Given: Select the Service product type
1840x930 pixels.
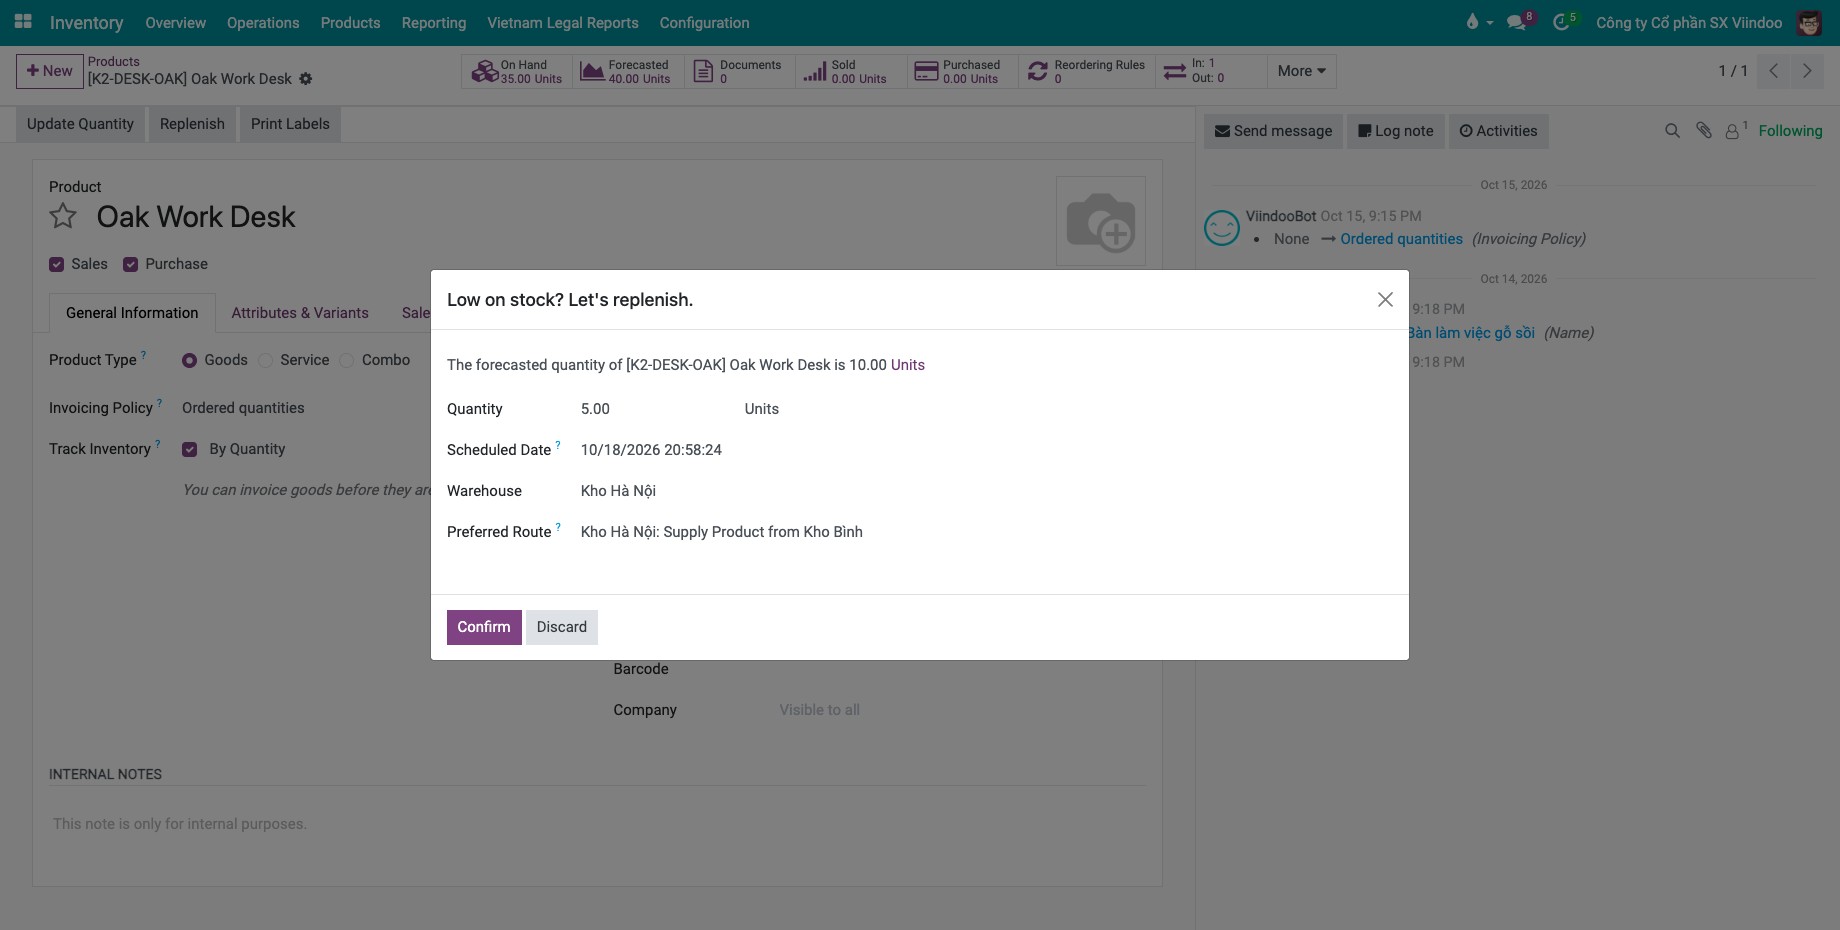Looking at the screenshot, I should (265, 360).
